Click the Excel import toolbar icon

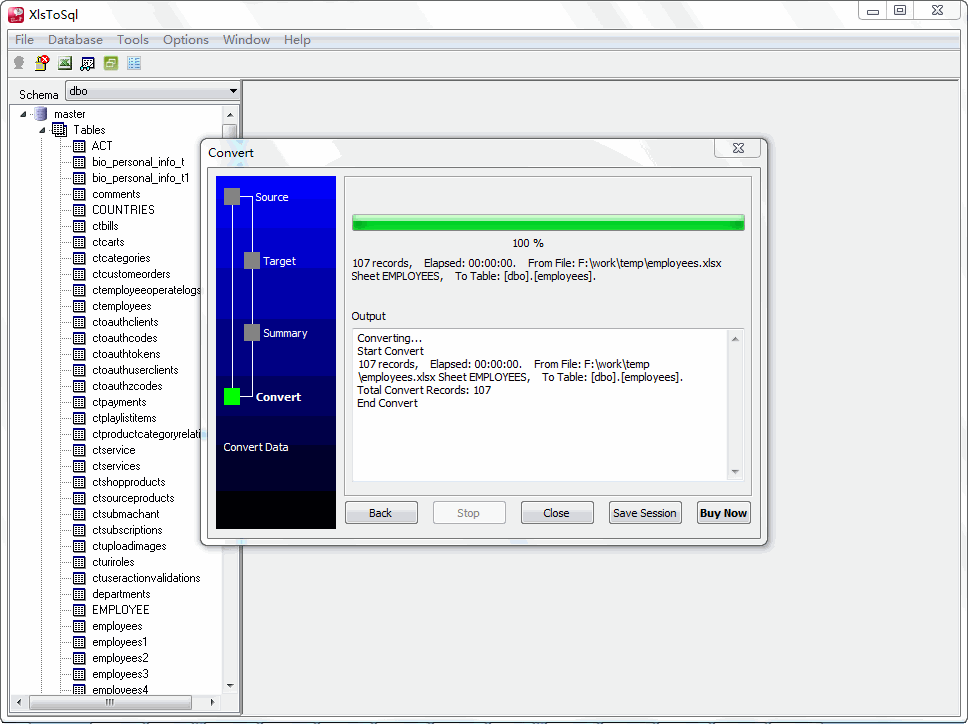pos(65,63)
